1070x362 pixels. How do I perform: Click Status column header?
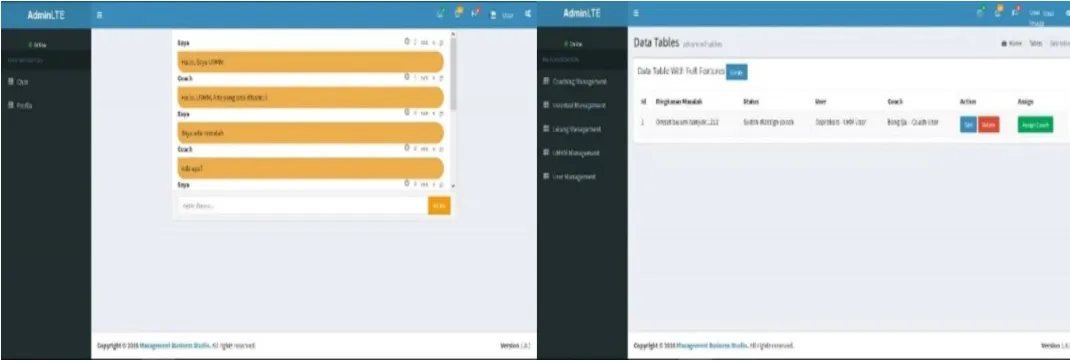point(751,101)
